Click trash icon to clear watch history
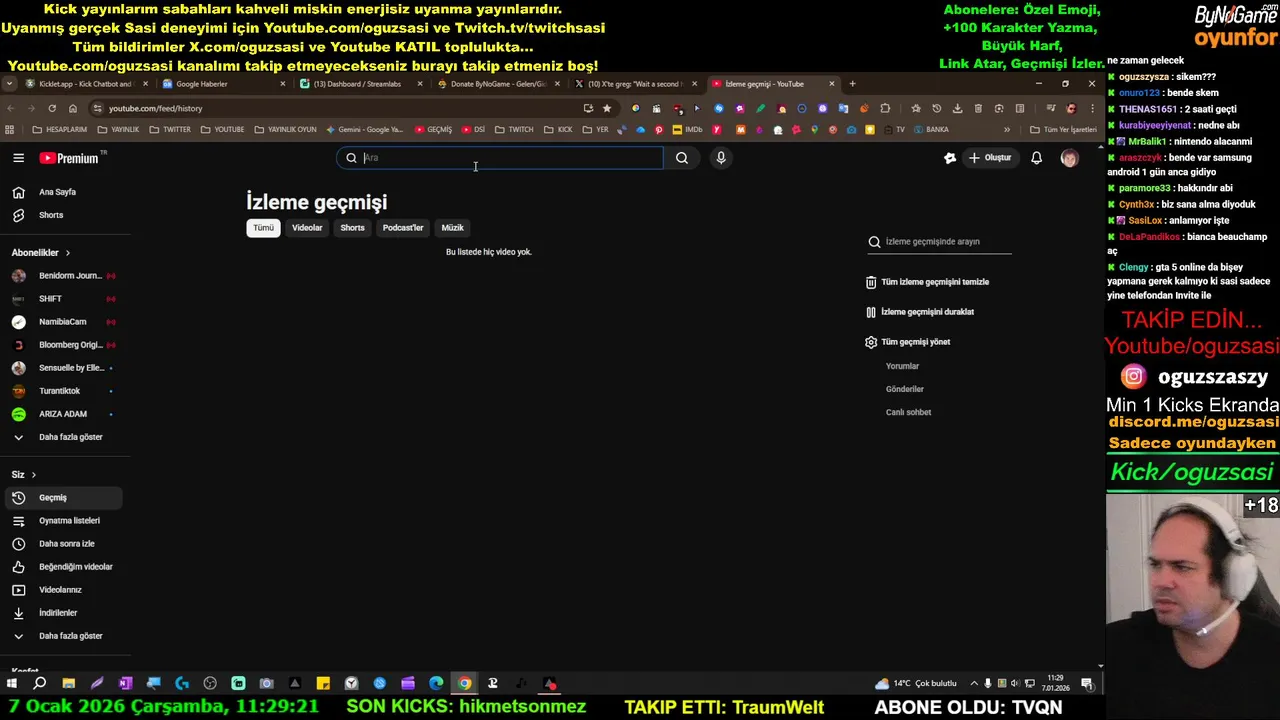 pyautogui.click(x=871, y=282)
